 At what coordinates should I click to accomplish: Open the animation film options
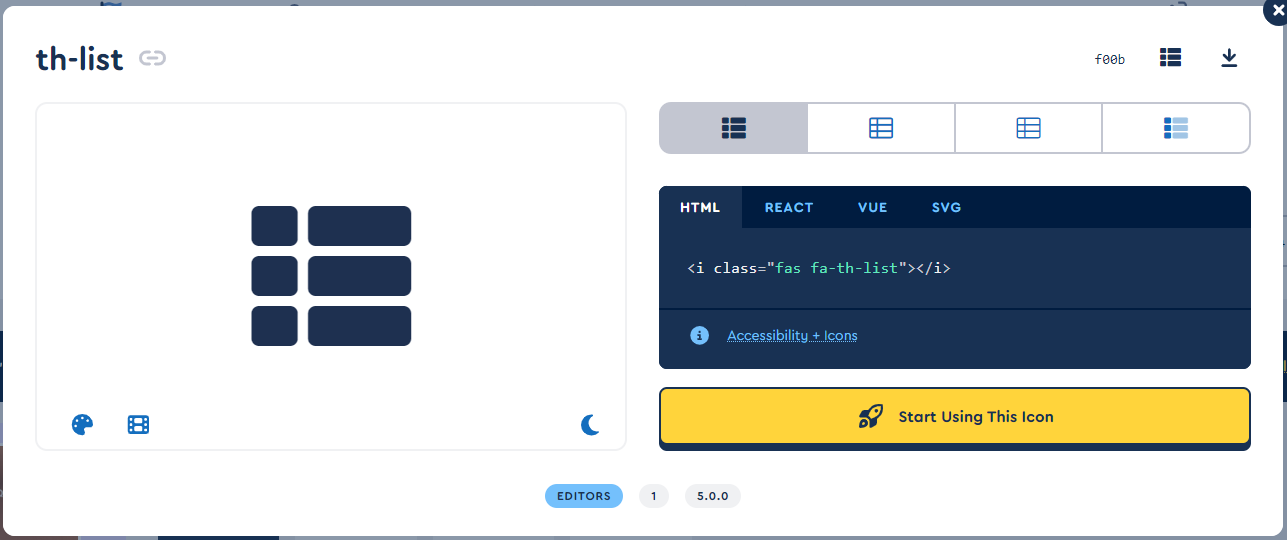(138, 425)
